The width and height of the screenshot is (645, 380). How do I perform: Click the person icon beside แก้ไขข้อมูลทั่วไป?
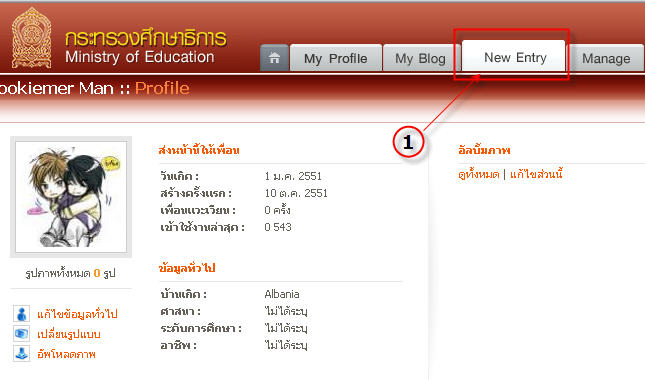pyautogui.click(x=21, y=314)
